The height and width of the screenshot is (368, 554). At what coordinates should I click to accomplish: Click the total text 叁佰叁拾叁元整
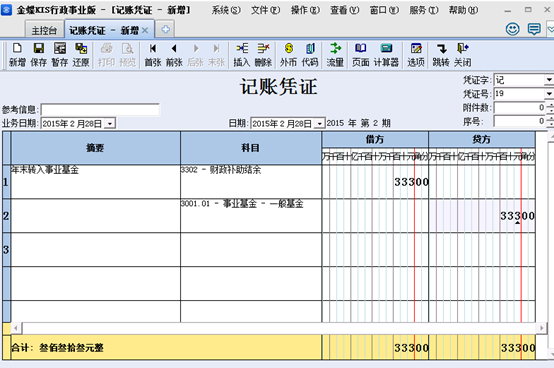(x=71, y=348)
